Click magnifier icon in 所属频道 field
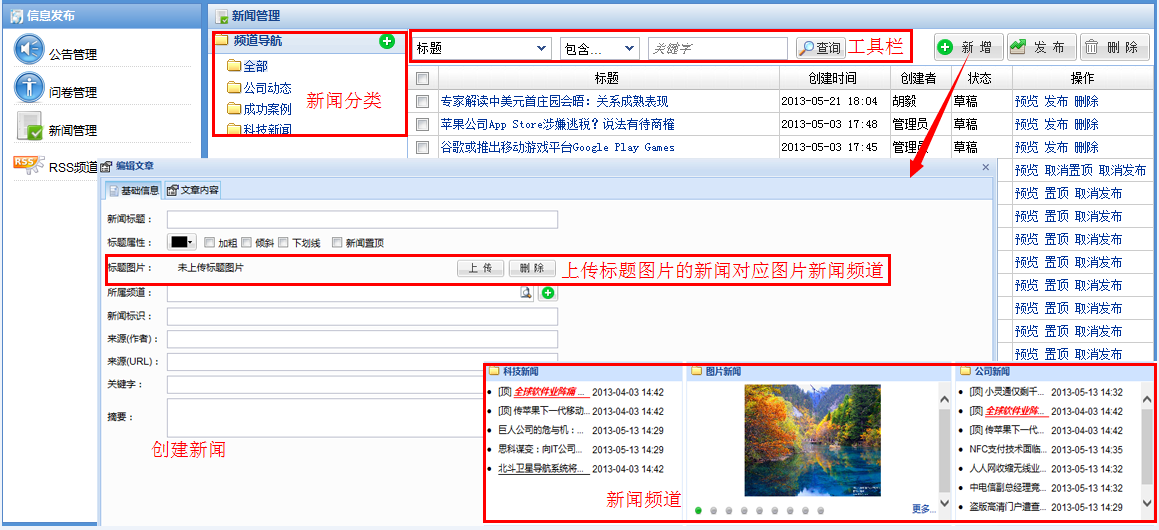This screenshot has height=530, width=1159. [x=526, y=293]
